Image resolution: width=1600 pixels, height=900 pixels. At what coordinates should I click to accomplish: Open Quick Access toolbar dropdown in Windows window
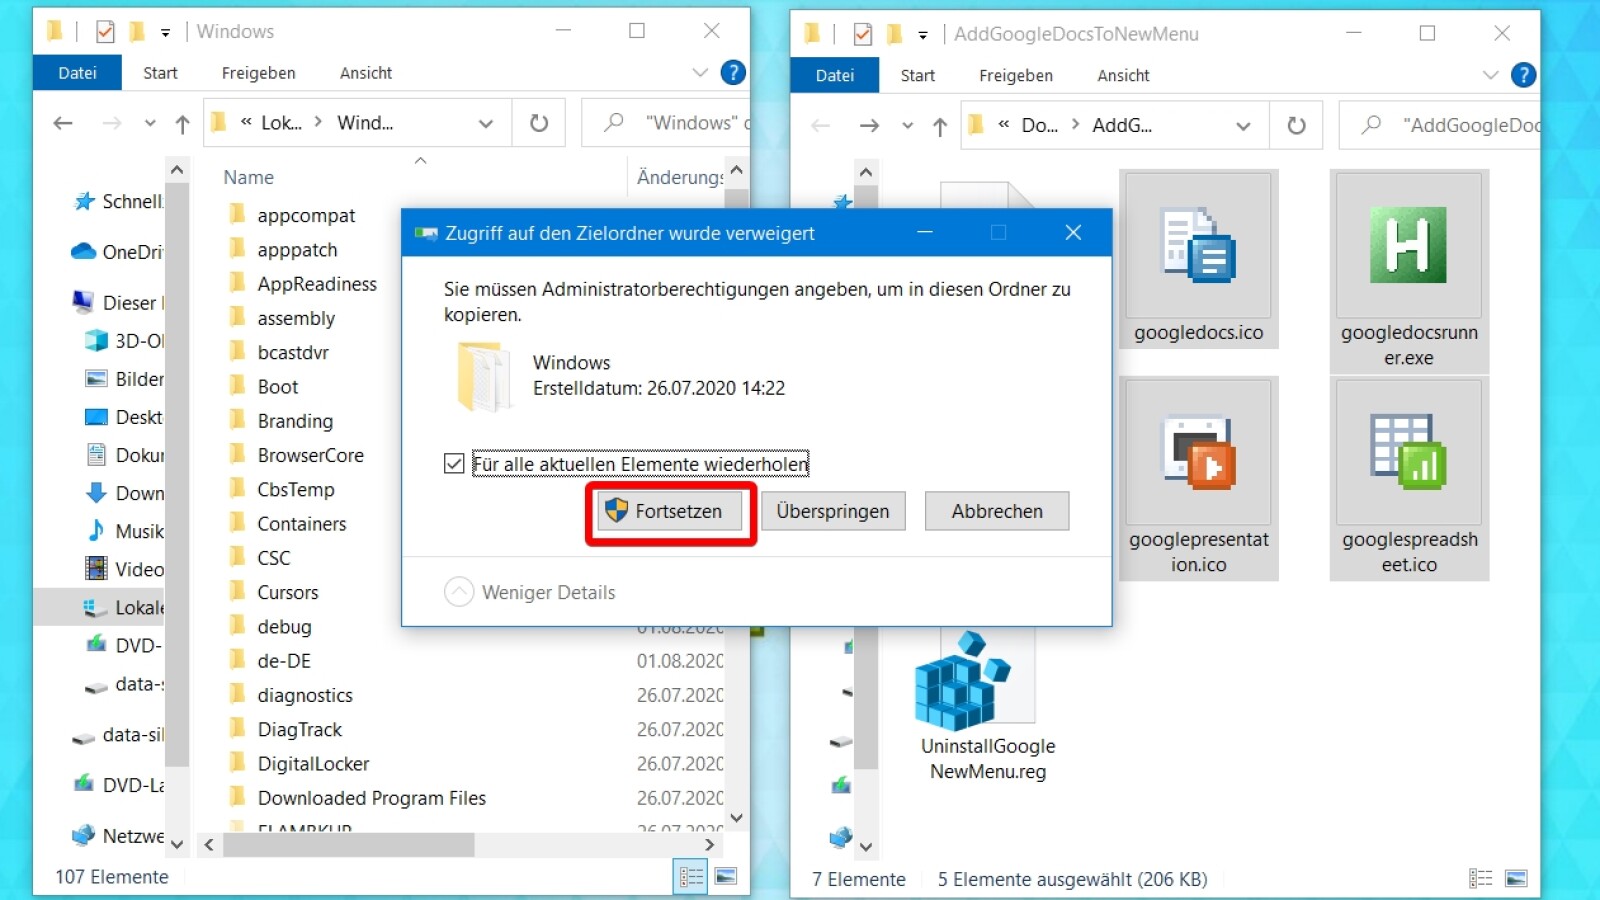(165, 33)
